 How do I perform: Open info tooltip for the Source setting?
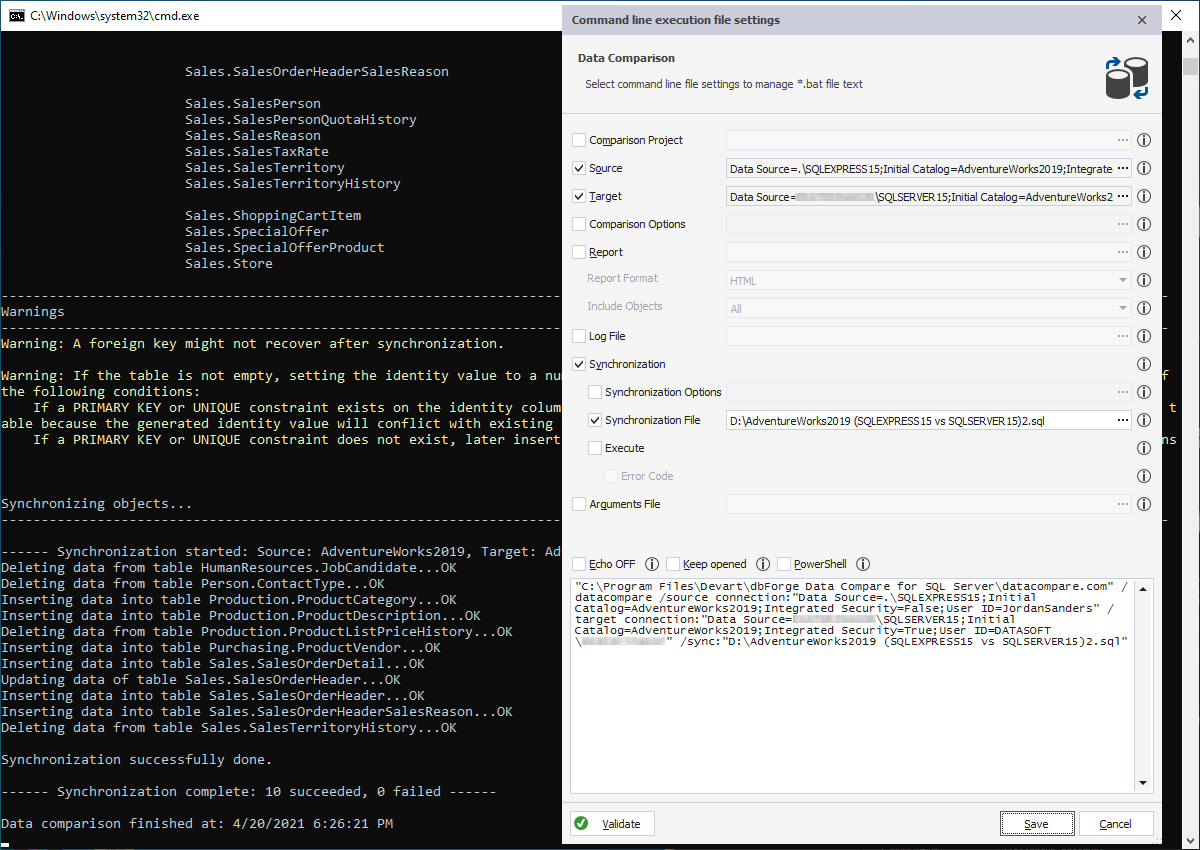tap(1143, 168)
